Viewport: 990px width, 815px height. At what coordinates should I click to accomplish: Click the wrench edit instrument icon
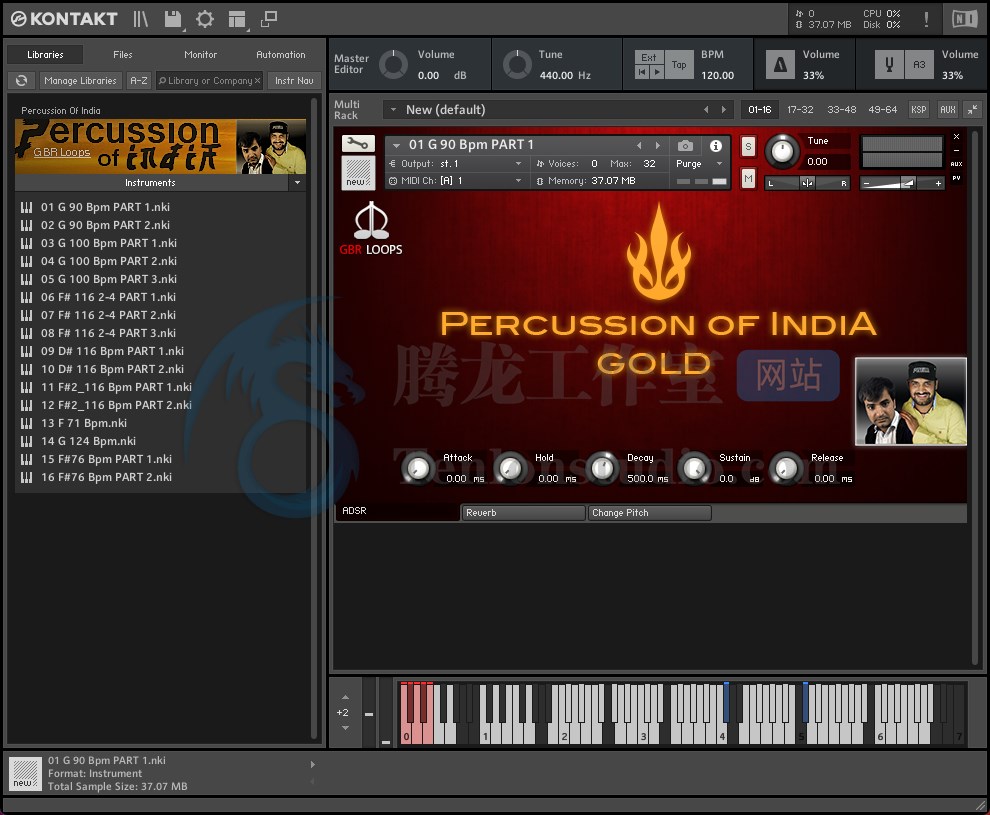point(358,144)
